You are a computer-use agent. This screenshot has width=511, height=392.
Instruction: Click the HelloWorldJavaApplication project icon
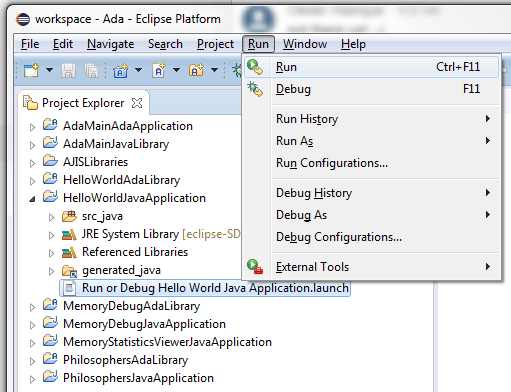tap(50, 197)
